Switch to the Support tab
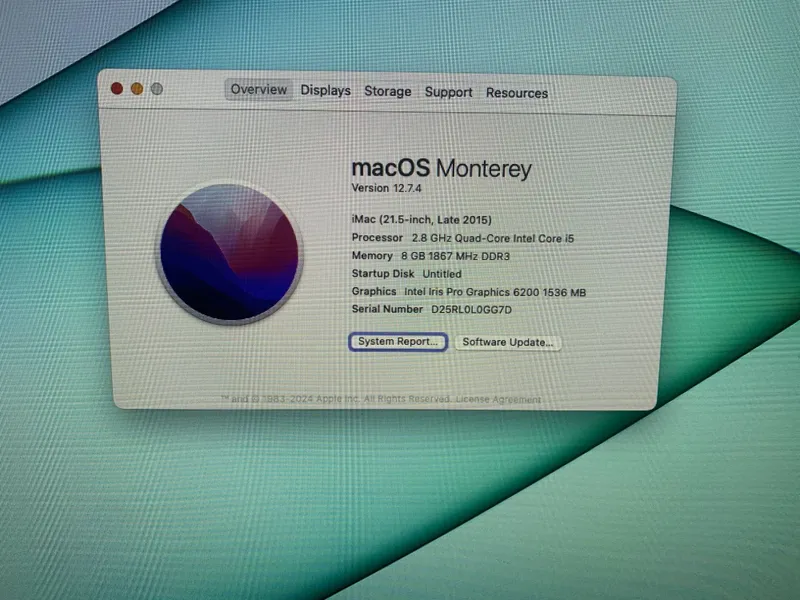Image resolution: width=800 pixels, height=600 pixels. click(448, 92)
